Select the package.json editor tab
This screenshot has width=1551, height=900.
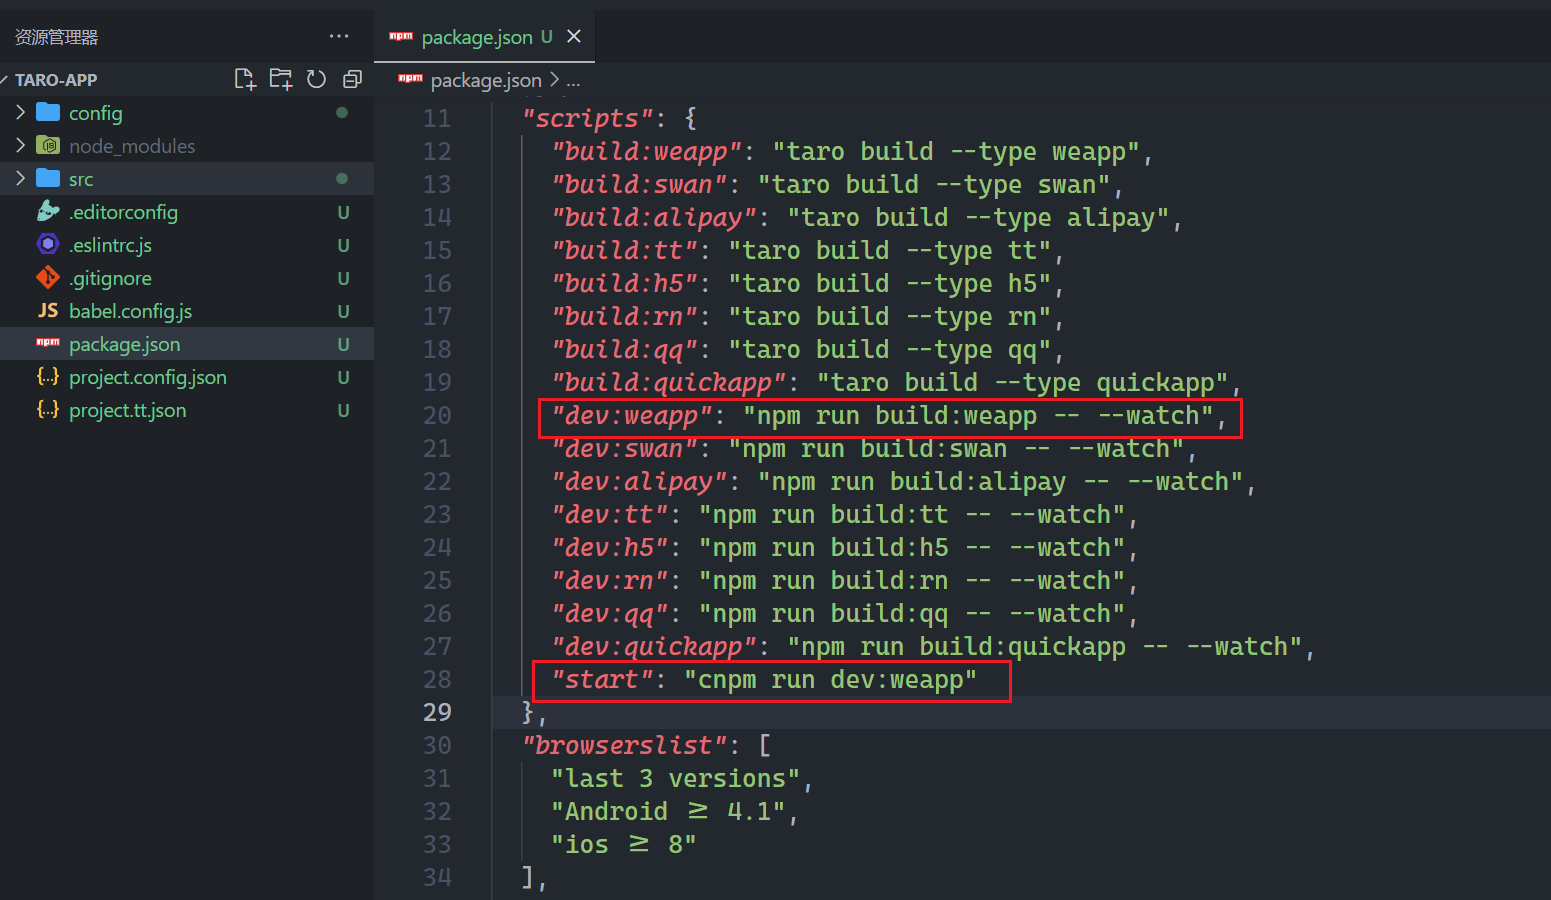484,36
